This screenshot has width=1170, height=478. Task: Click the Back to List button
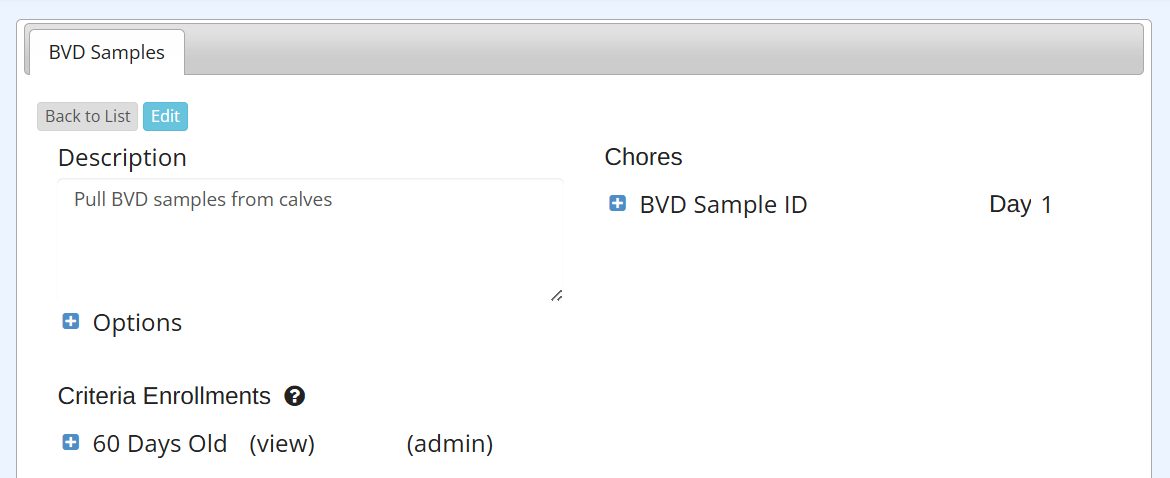tap(88, 116)
